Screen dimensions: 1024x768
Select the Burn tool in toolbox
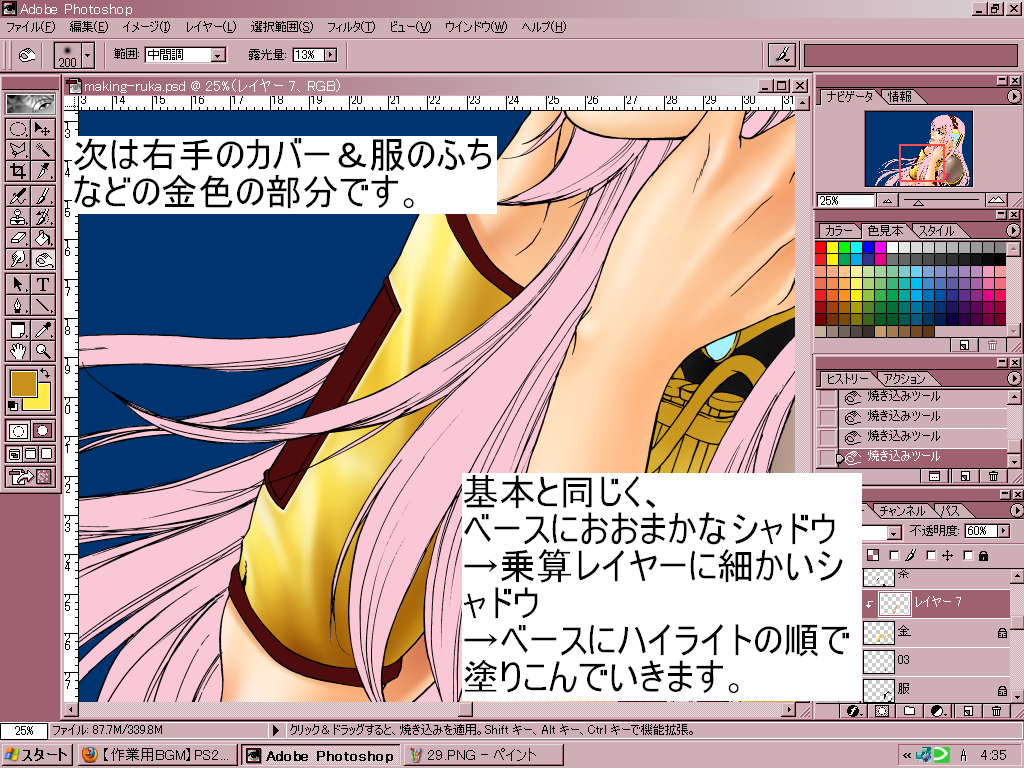(x=43, y=259)
